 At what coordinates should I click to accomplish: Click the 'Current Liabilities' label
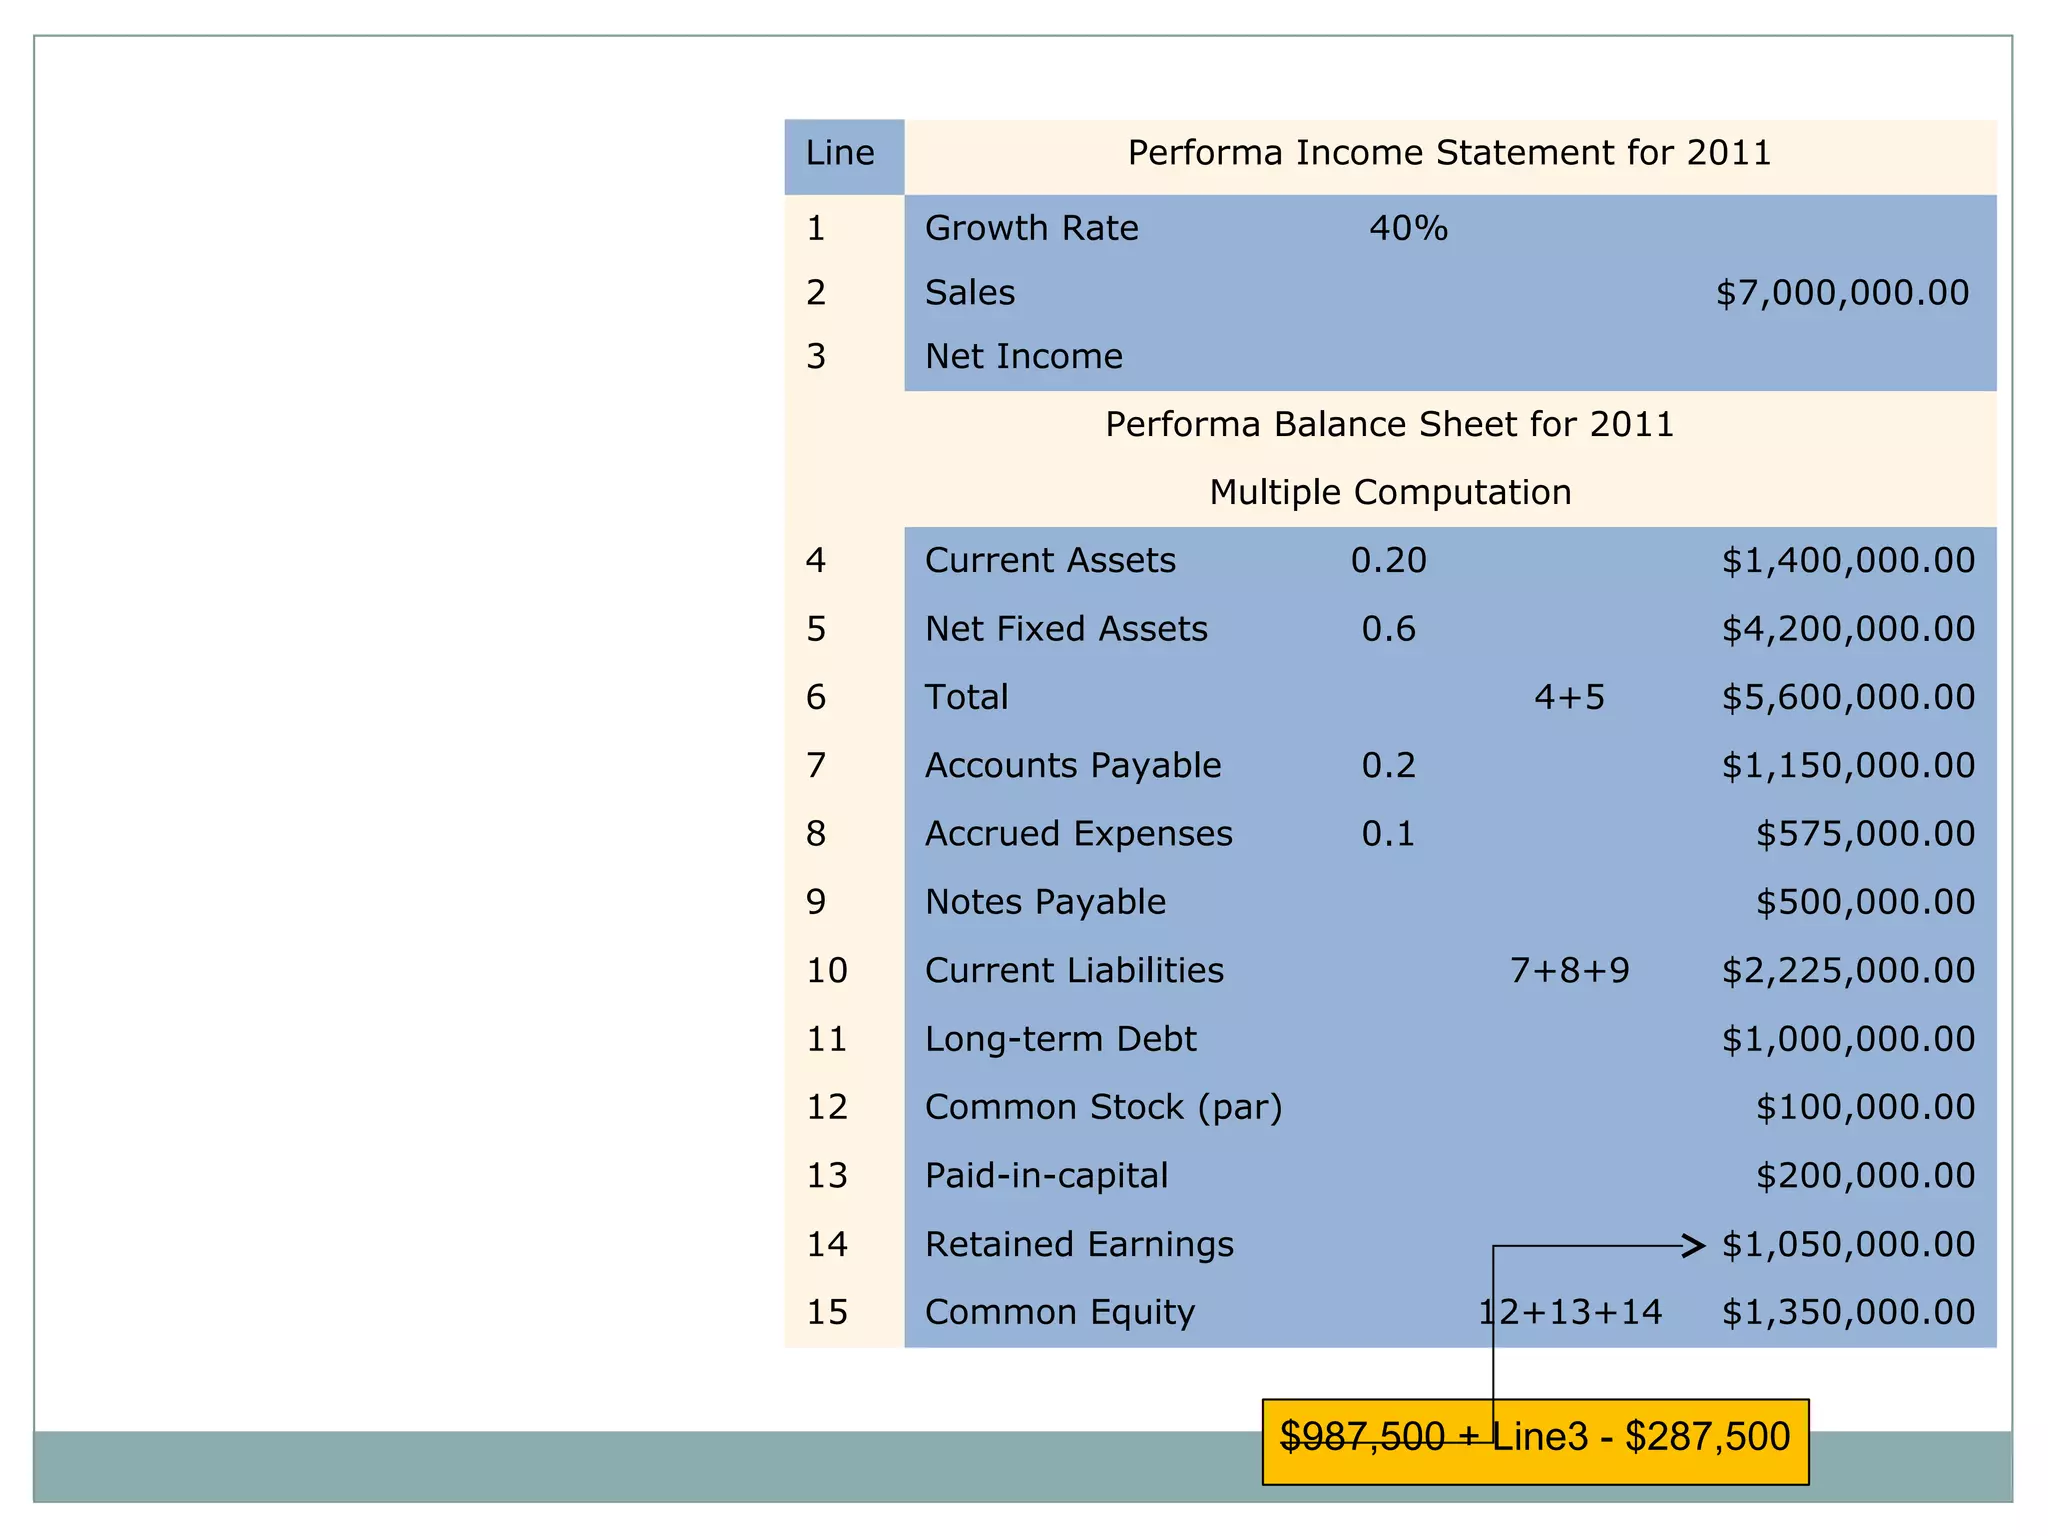(1074, 970)
